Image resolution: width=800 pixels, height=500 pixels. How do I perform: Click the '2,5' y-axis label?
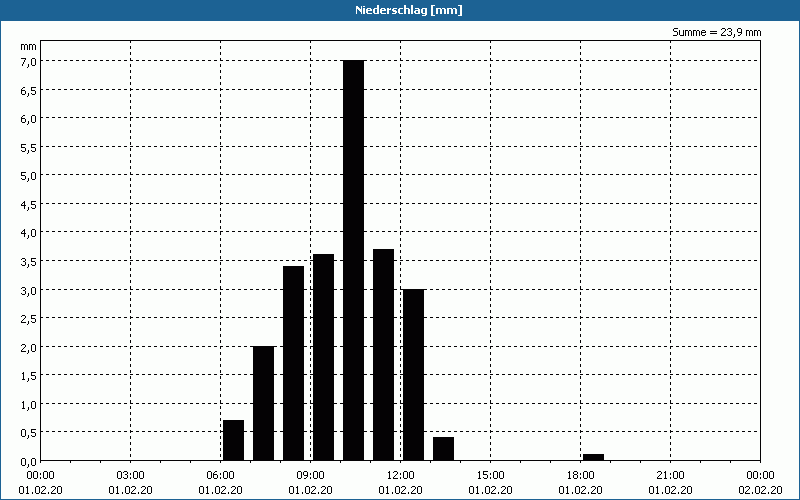pyautogui.click(x=29, y=318)
